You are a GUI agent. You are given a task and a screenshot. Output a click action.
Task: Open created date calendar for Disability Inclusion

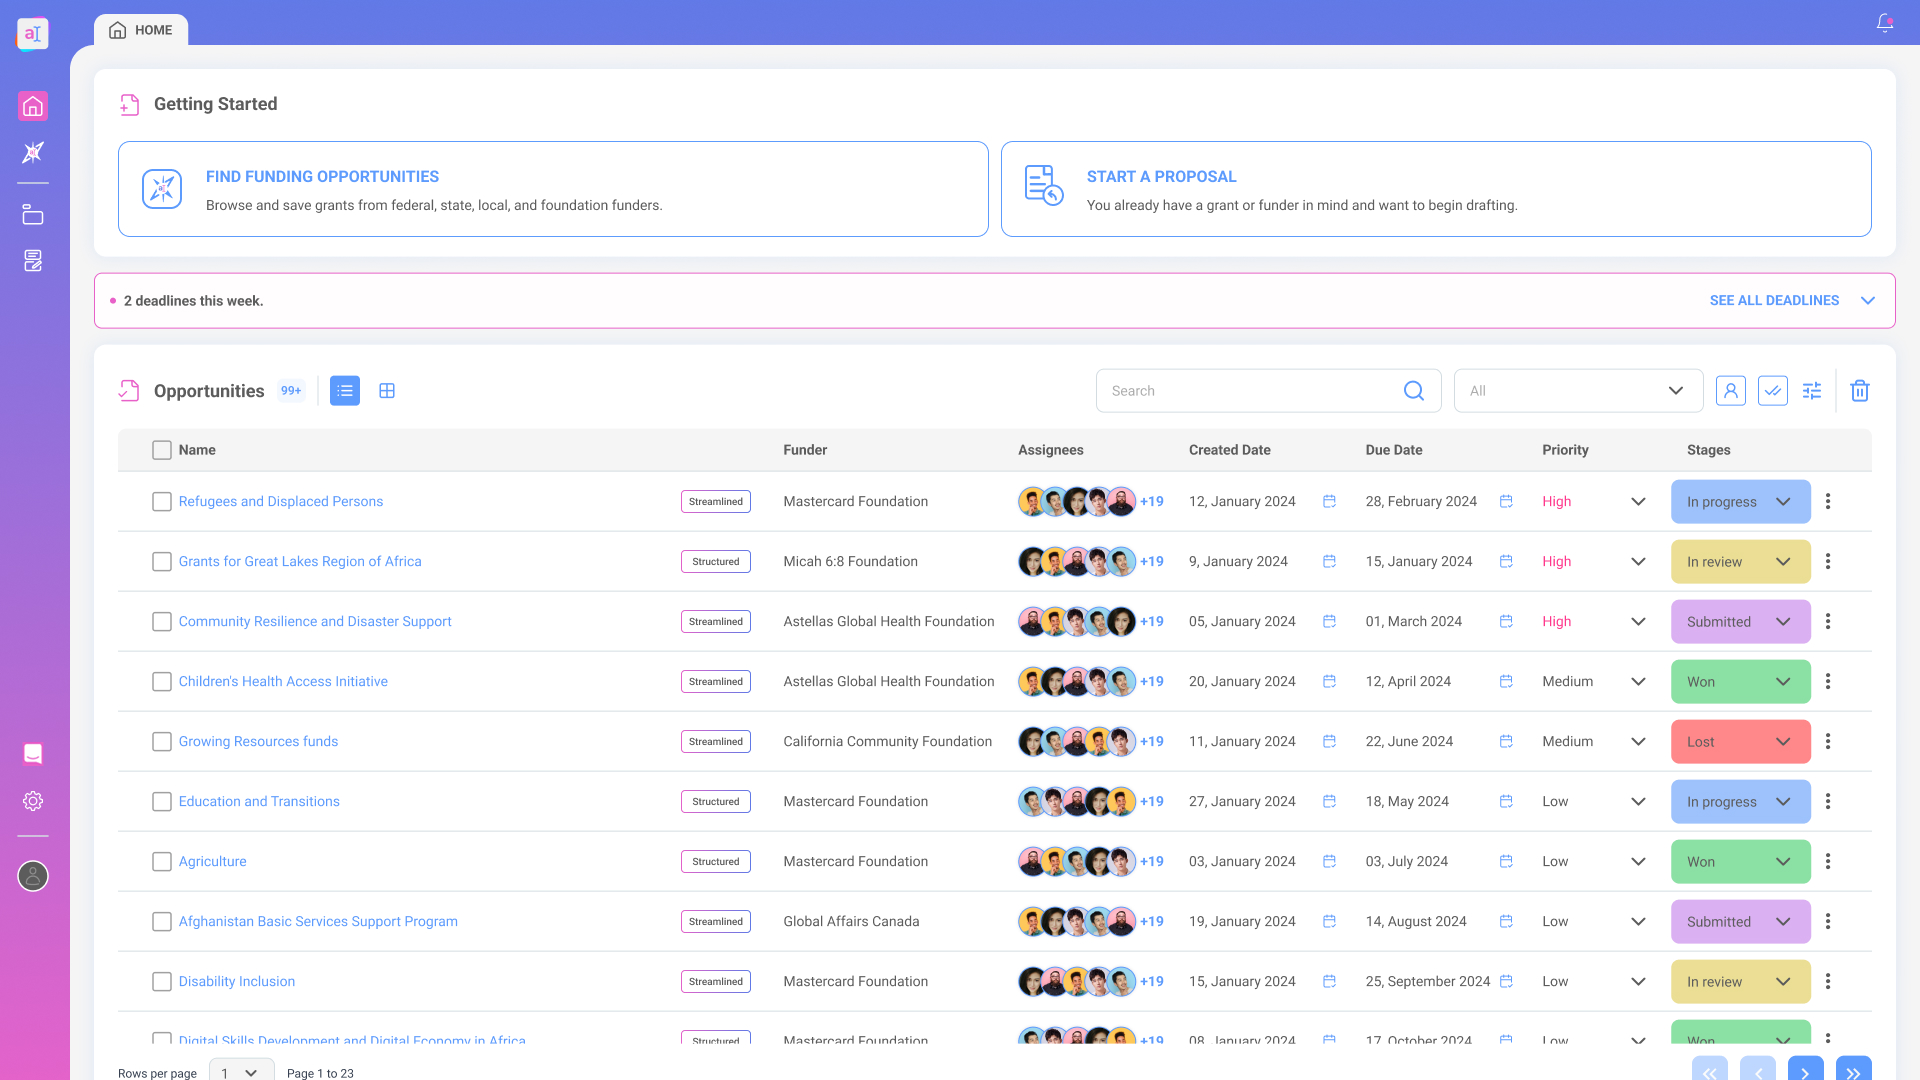1329,981
